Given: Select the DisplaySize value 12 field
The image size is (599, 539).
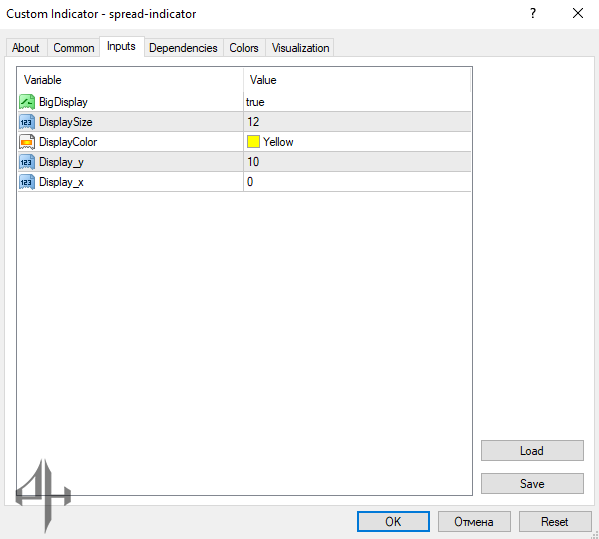Looking at the screenshot, I should tap(357, 122).
